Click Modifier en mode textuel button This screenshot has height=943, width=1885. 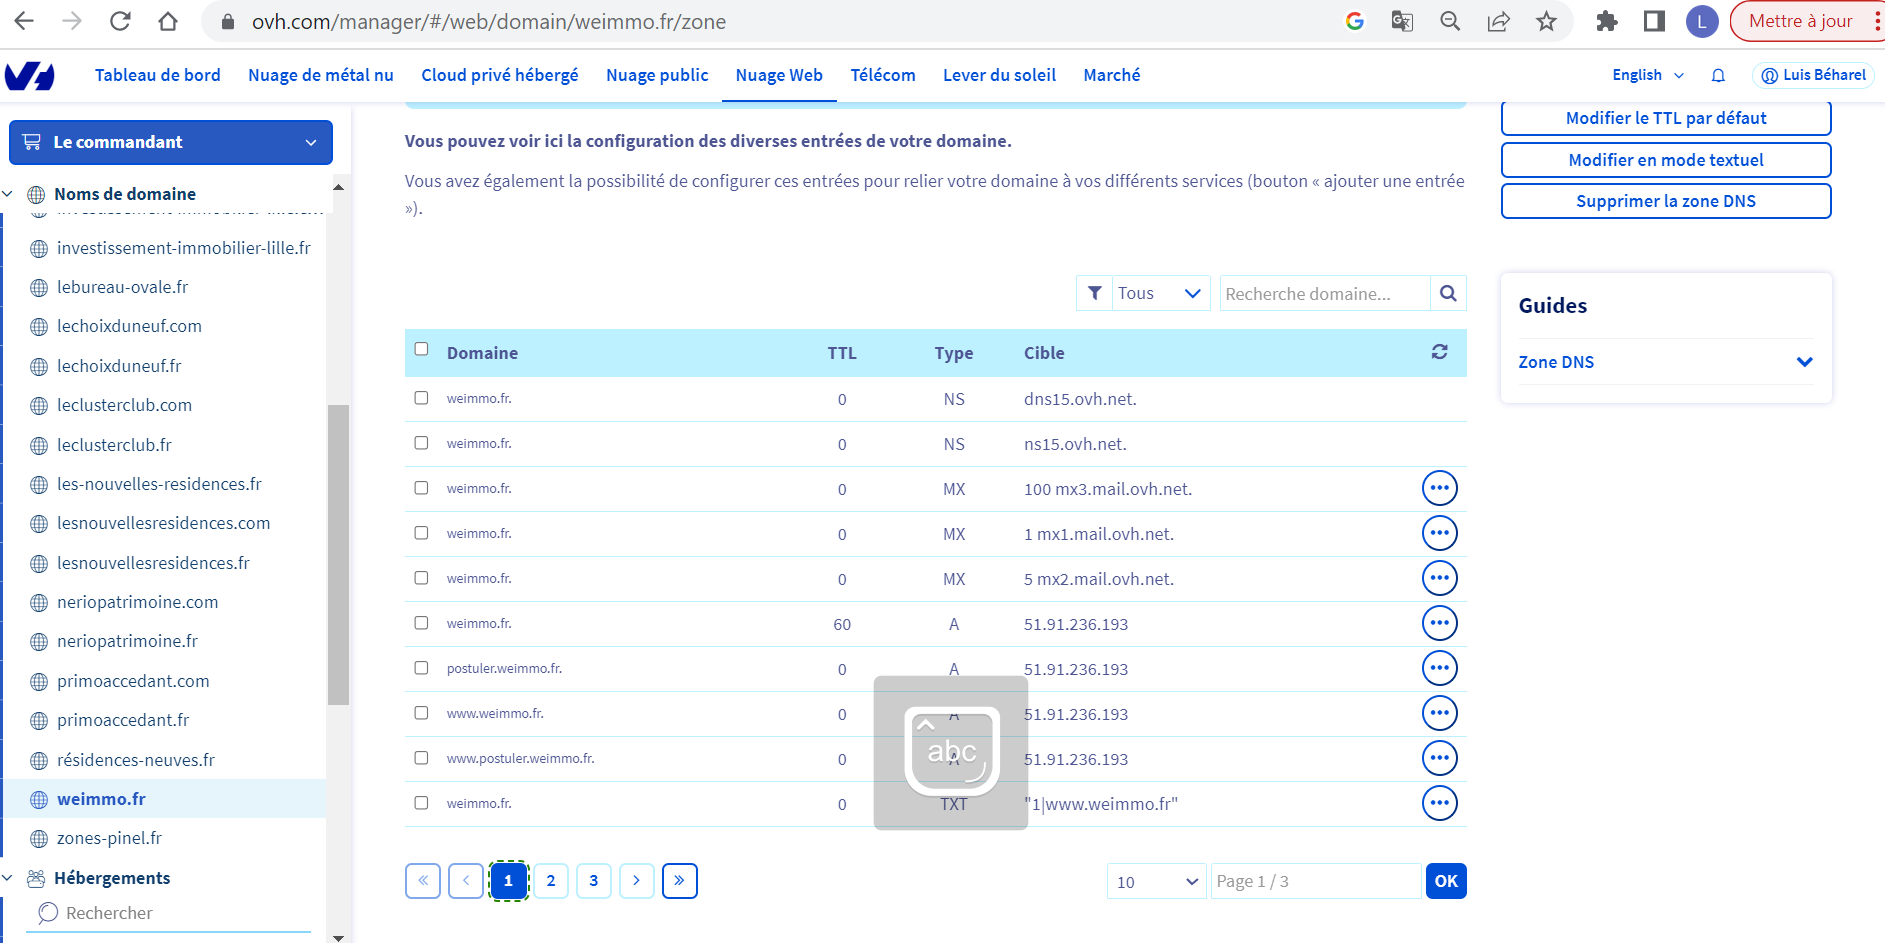[x=1665, y=160]
